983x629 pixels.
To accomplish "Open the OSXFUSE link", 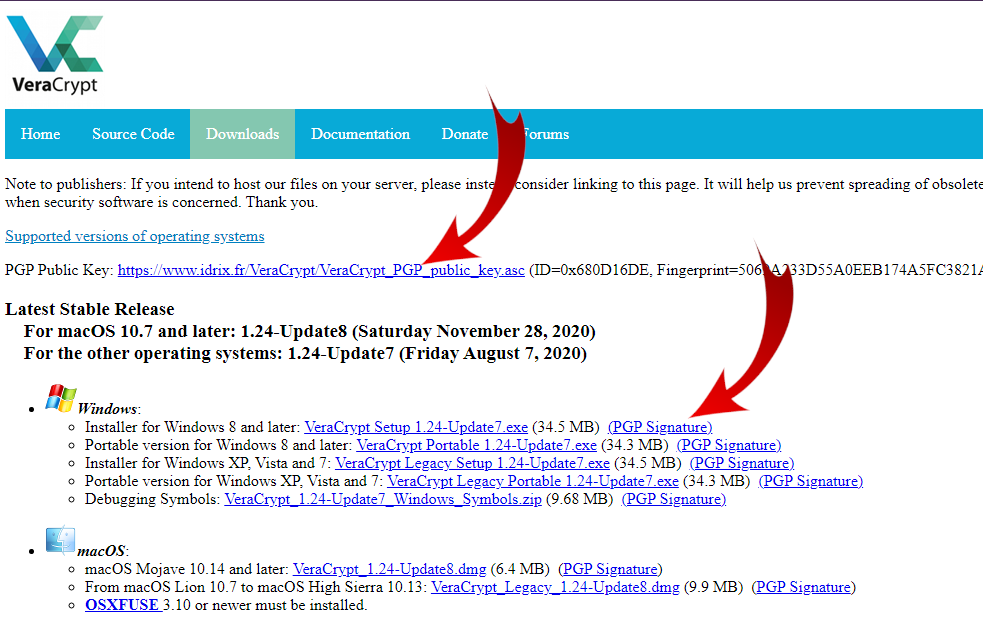I will [x=122, y=606].
